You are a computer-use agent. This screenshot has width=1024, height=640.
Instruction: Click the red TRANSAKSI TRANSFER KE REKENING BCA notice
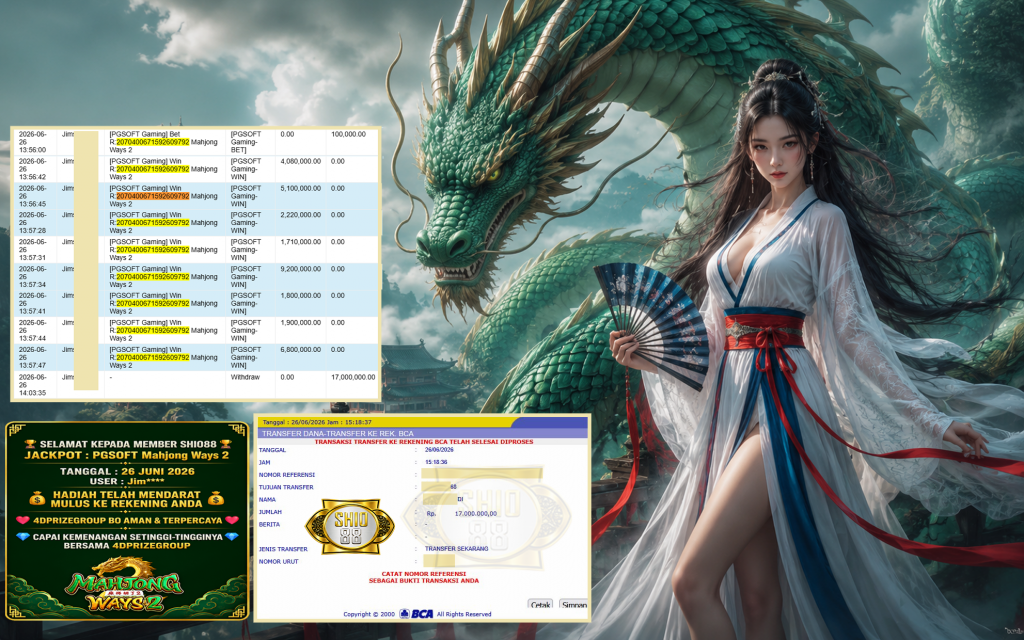(x=424, y=442)
